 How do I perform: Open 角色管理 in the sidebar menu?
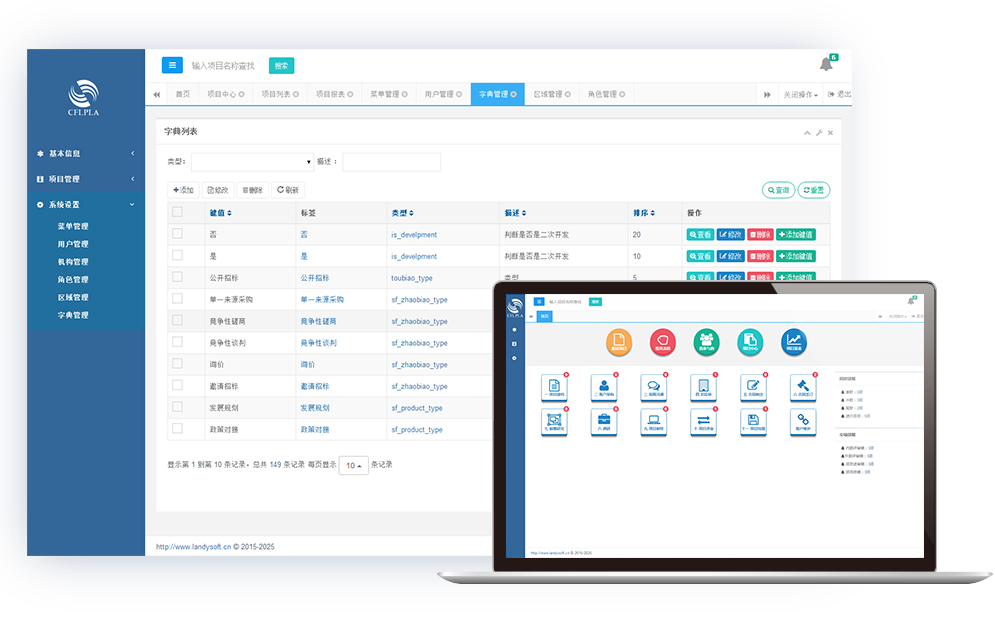tap(73, 280)
